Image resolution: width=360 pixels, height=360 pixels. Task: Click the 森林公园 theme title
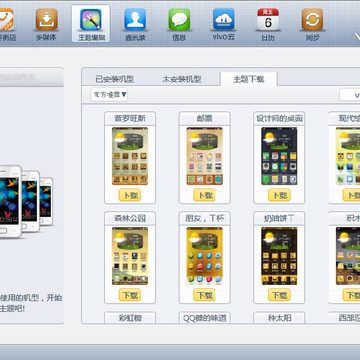click(130, 219)
